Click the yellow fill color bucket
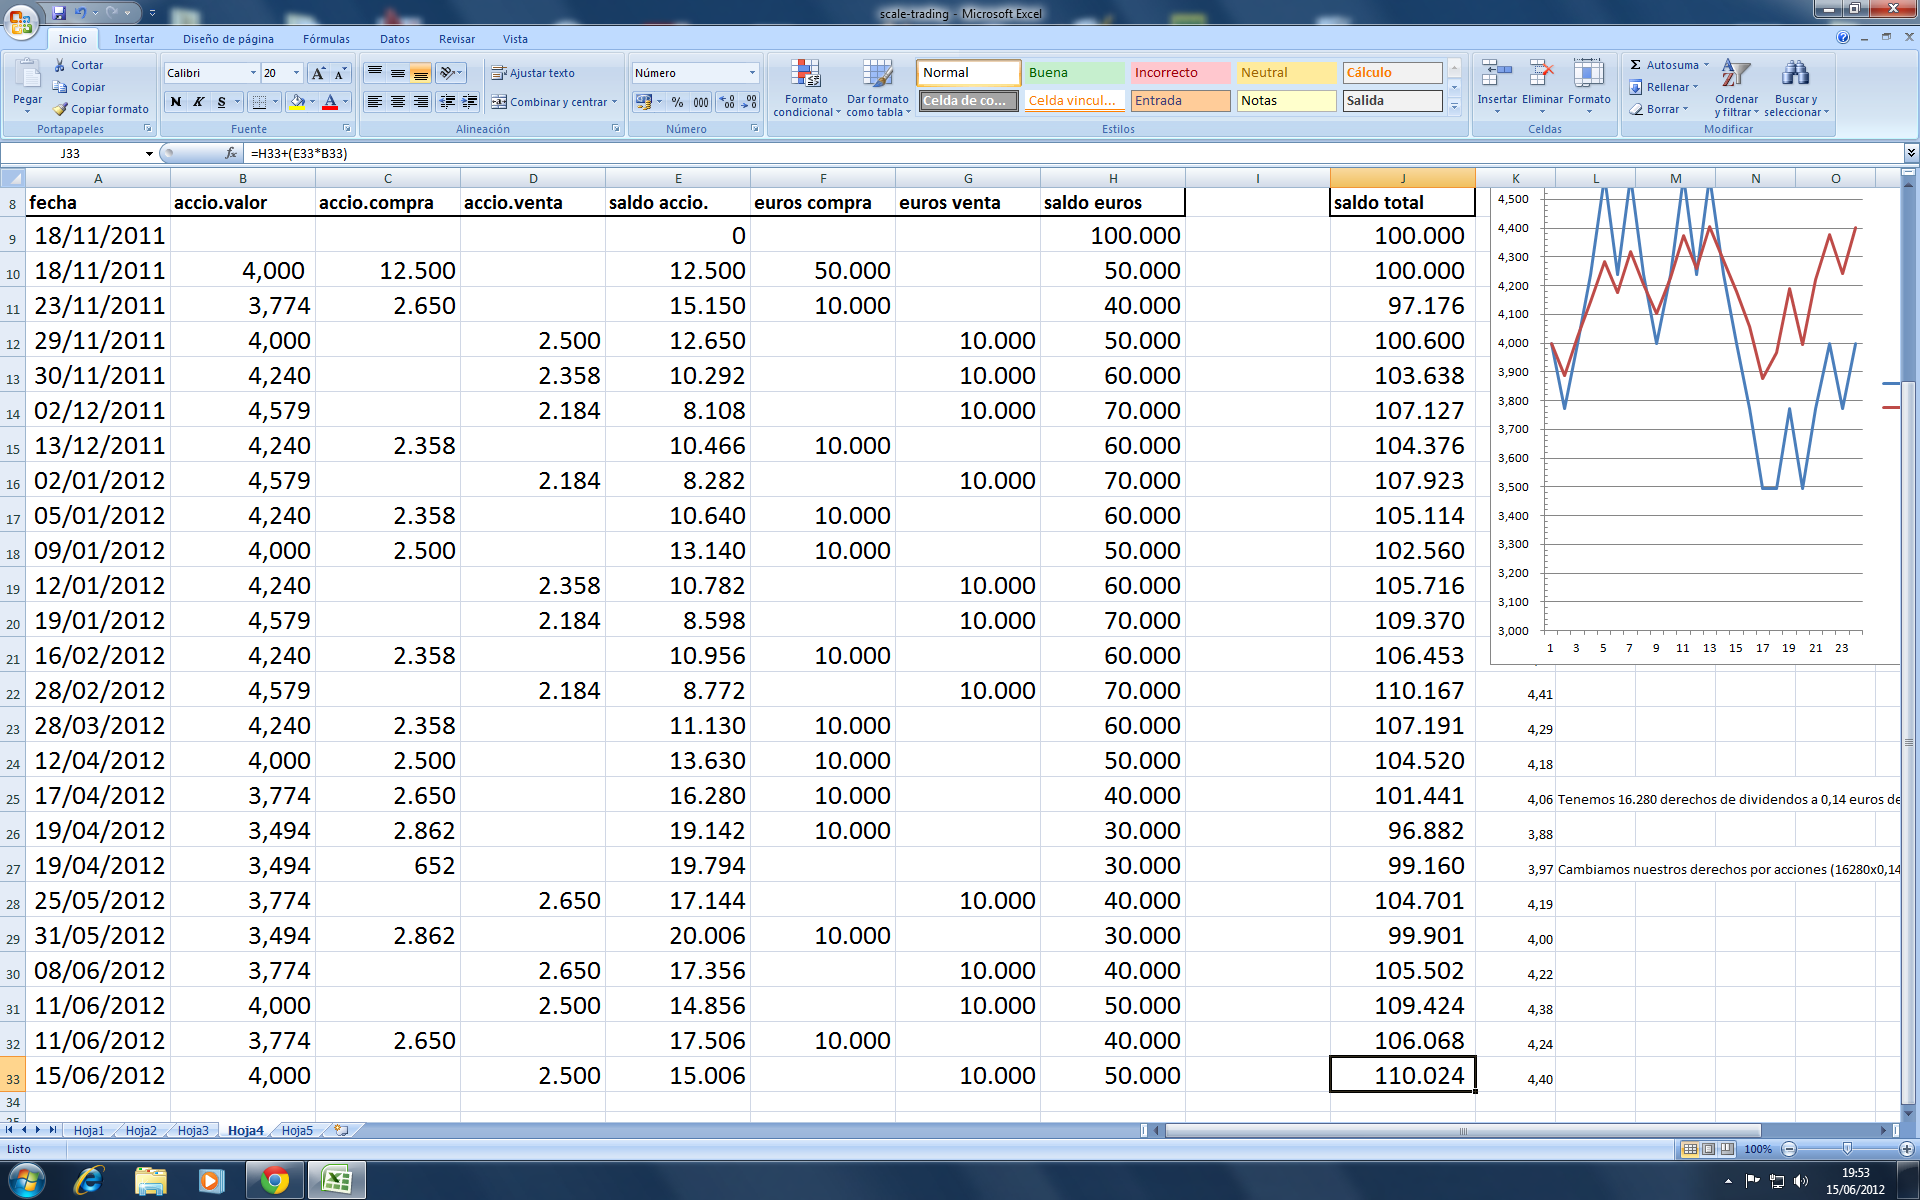Screen dimensions: 1920x1200 pos(297,102)
